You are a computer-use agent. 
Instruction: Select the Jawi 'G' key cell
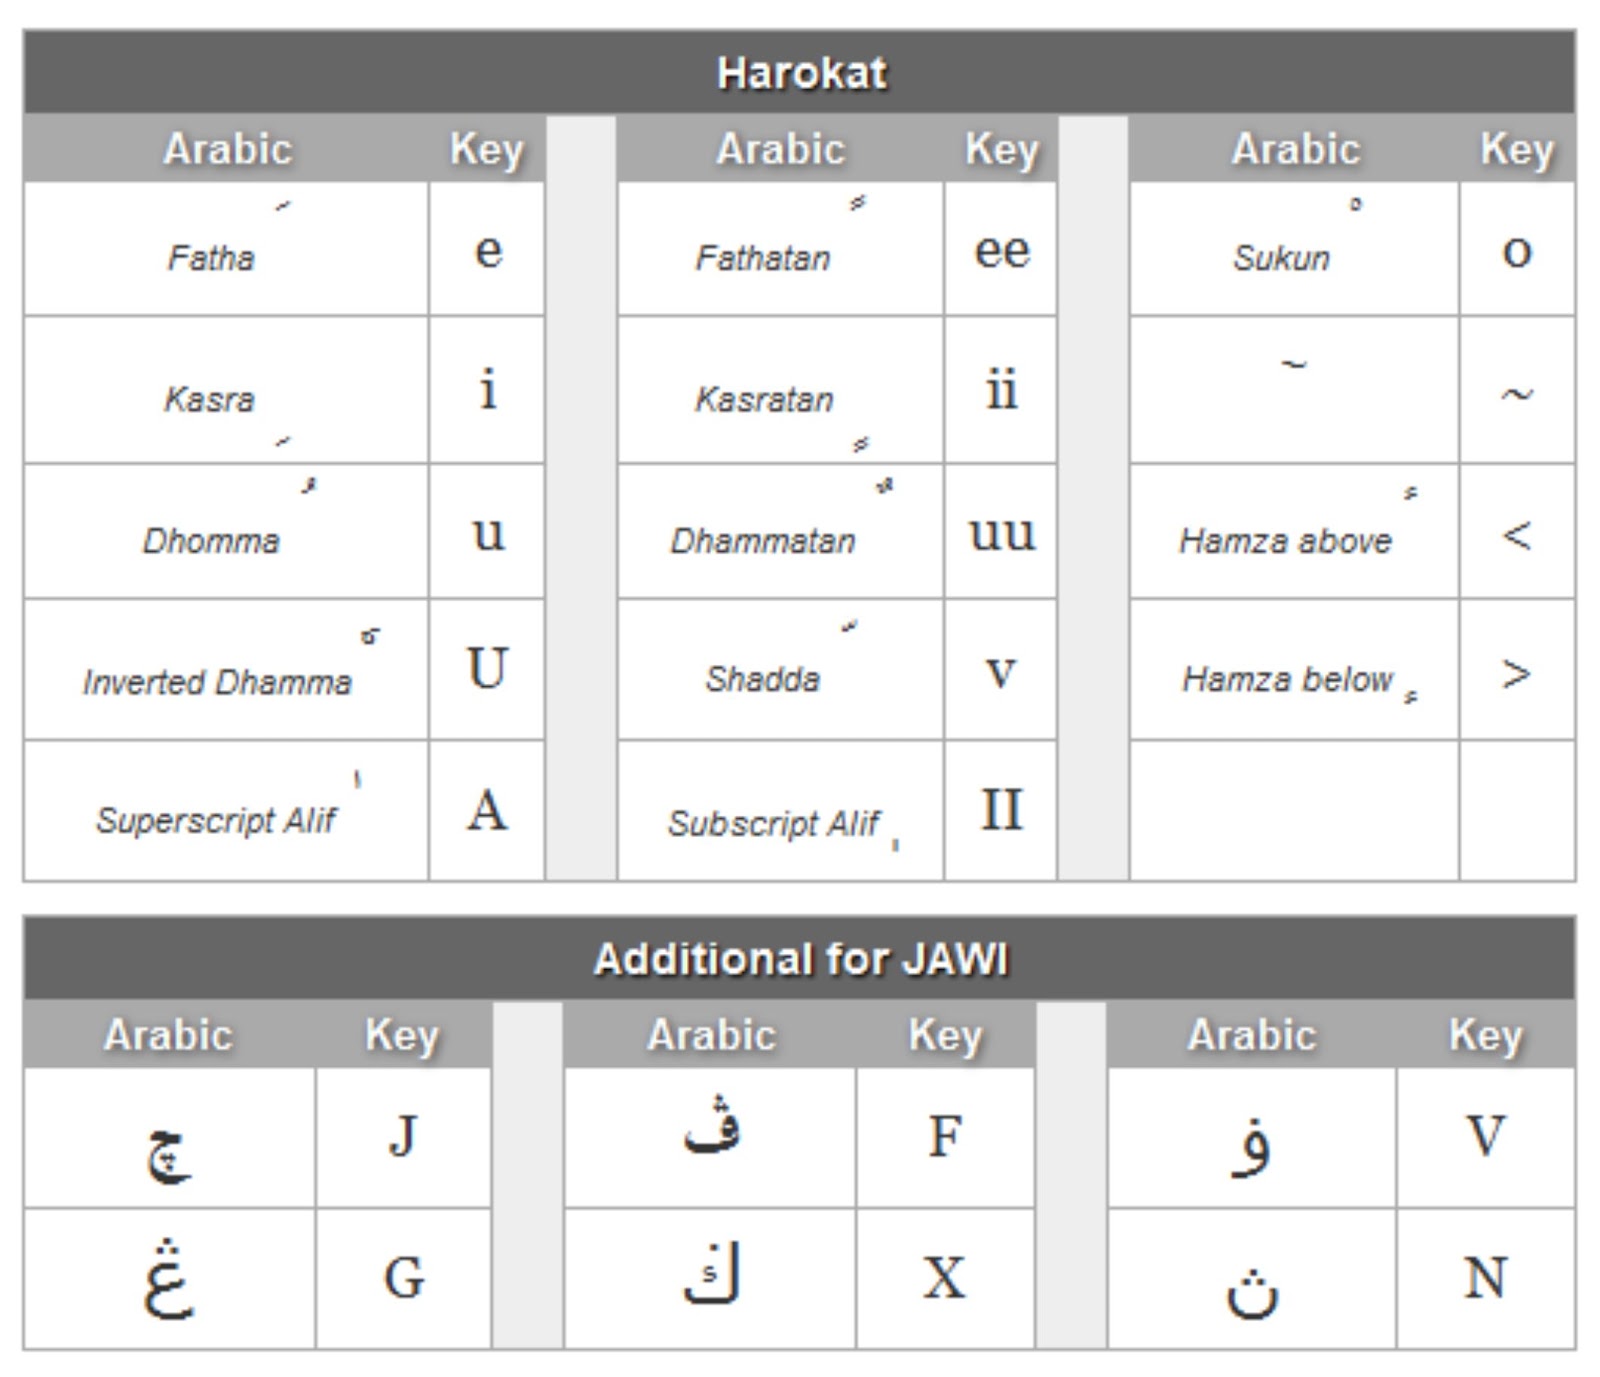click(403, 1279)
